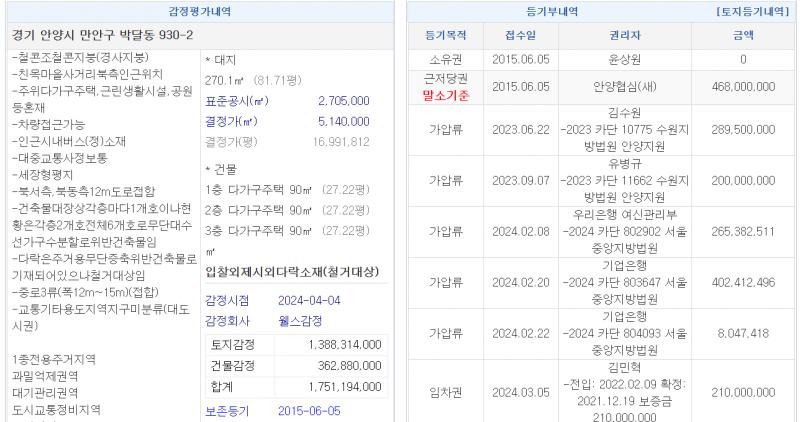
Task: Select the 소유권 row owner 윤상원
Action: point(624,60)
